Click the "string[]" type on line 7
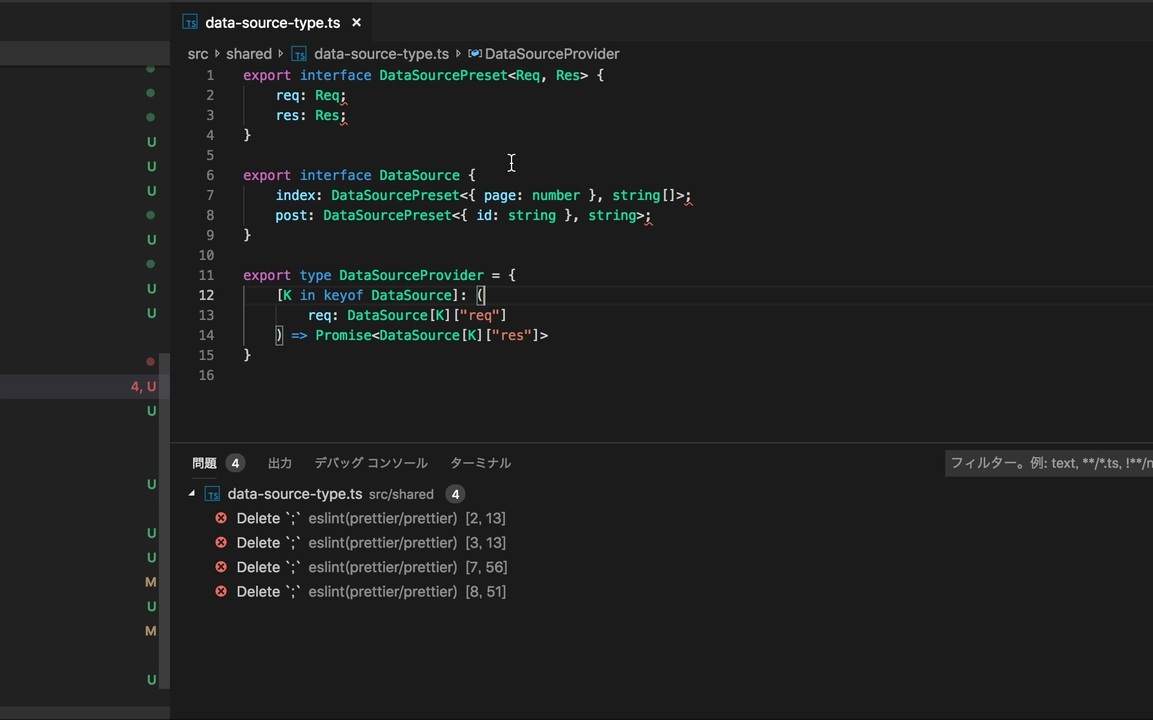Screen dimensions: 1153x720 pyautogui.click(x=644, y=195)
